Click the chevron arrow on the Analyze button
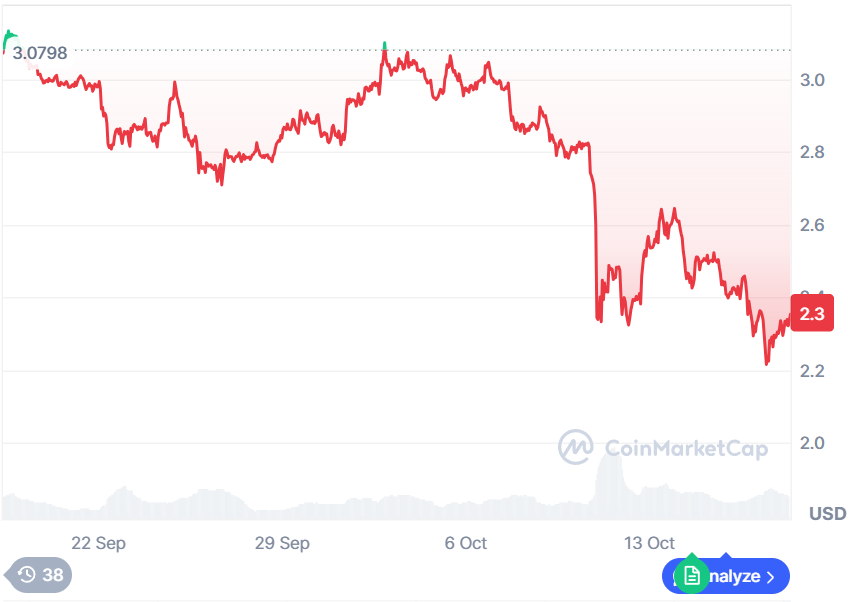Image resolution: width=856 pixels, height=602 pixels. tap(770, 577)
